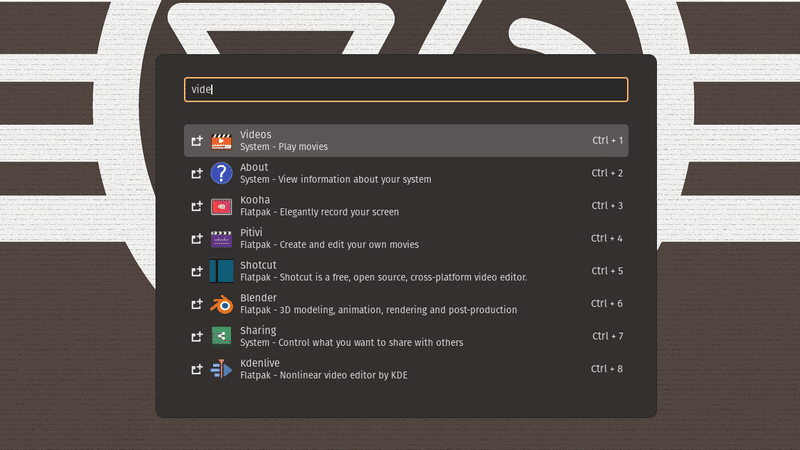Open Shotcut via its teal icon
800x450 pixels.
pos(221,271)
